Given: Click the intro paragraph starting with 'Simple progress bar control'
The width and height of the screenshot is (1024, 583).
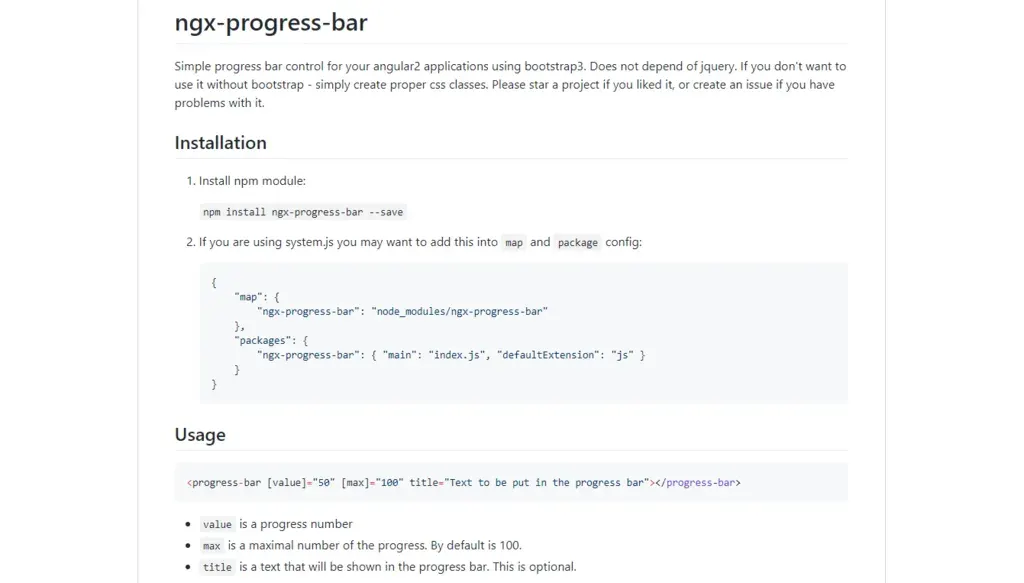Looking at the screenshot, I should coord(511,84).
